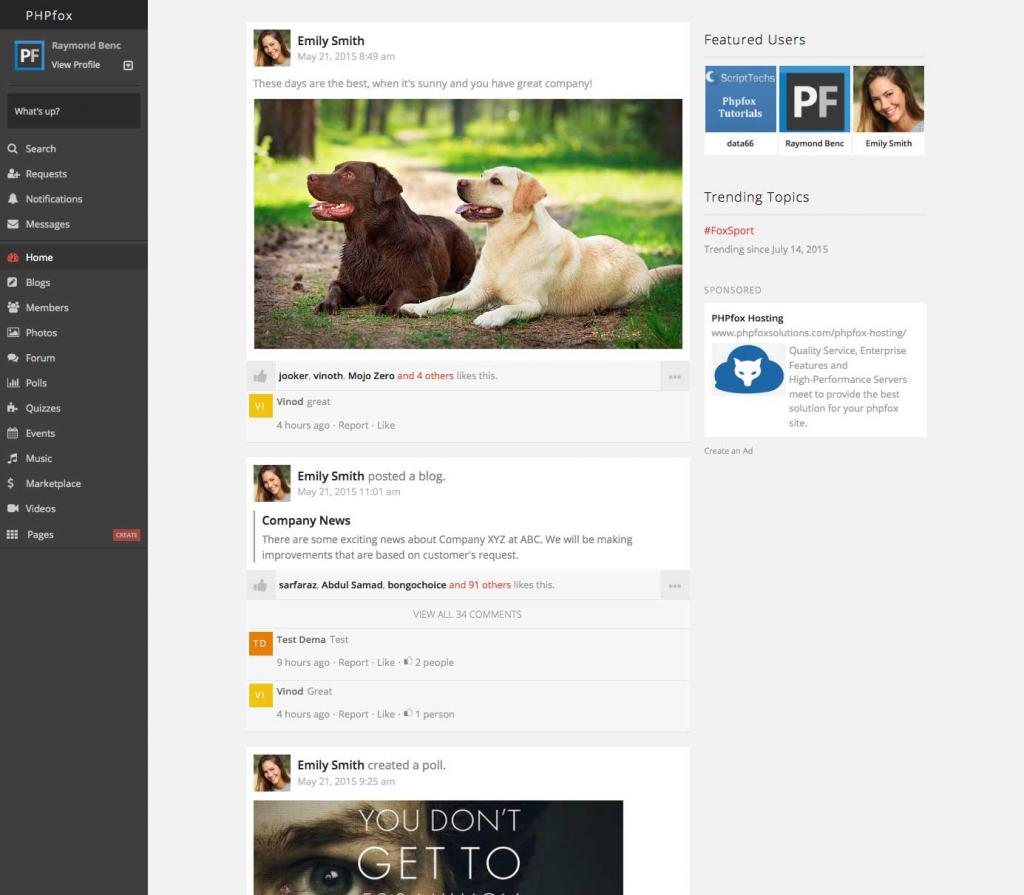The image size is (1024, 895).
Task: Open Requests via the add-user icon
Action: (x=13, y=174)
